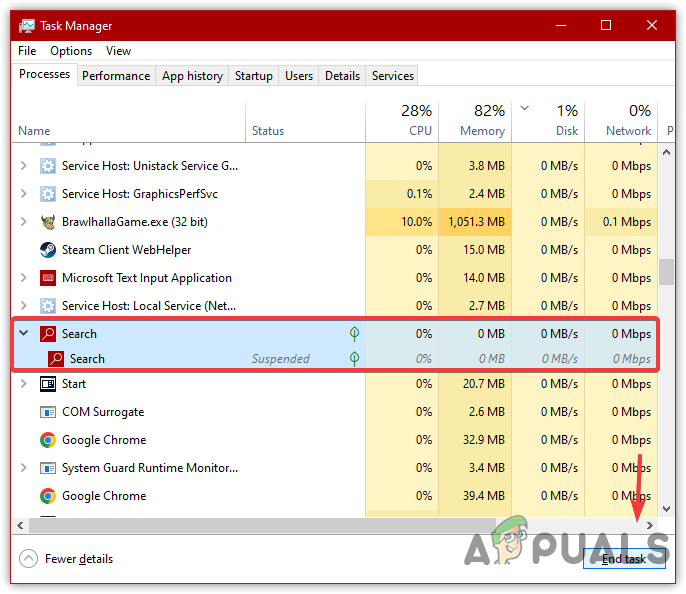Maximize the Task Manager window
Image resolution: width=686 pixels, height=594 pixels.
(x=606, y=25)
